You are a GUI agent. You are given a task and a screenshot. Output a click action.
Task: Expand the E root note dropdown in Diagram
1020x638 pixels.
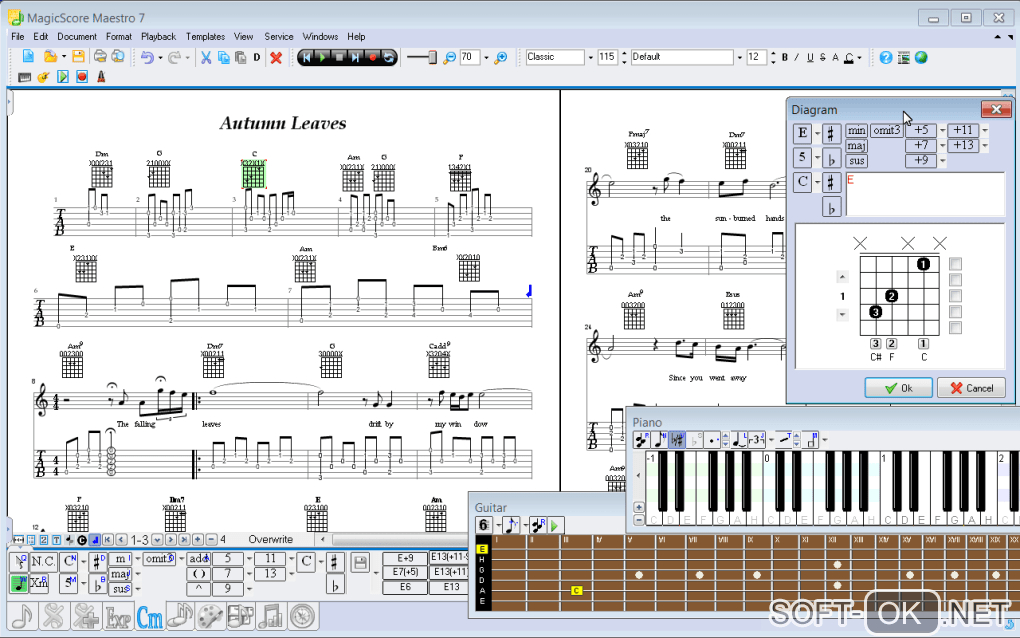(x=818, y=133)
